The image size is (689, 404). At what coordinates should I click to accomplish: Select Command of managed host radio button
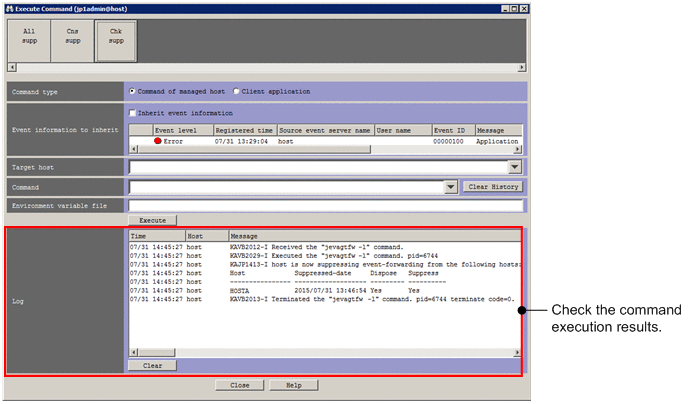(133, 91)
